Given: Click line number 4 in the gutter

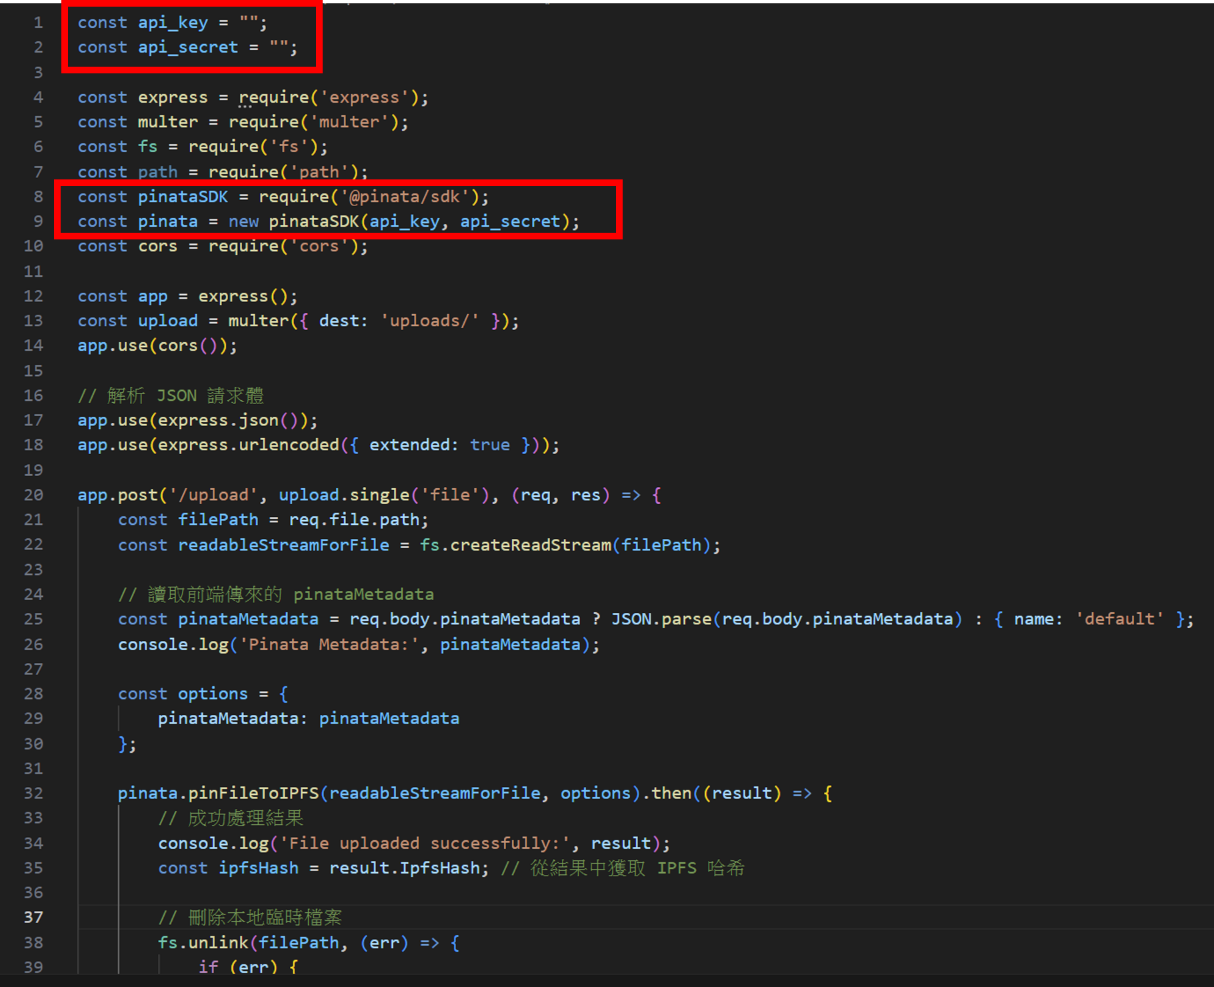Looking at the screenshot, I should coord(38,97).
